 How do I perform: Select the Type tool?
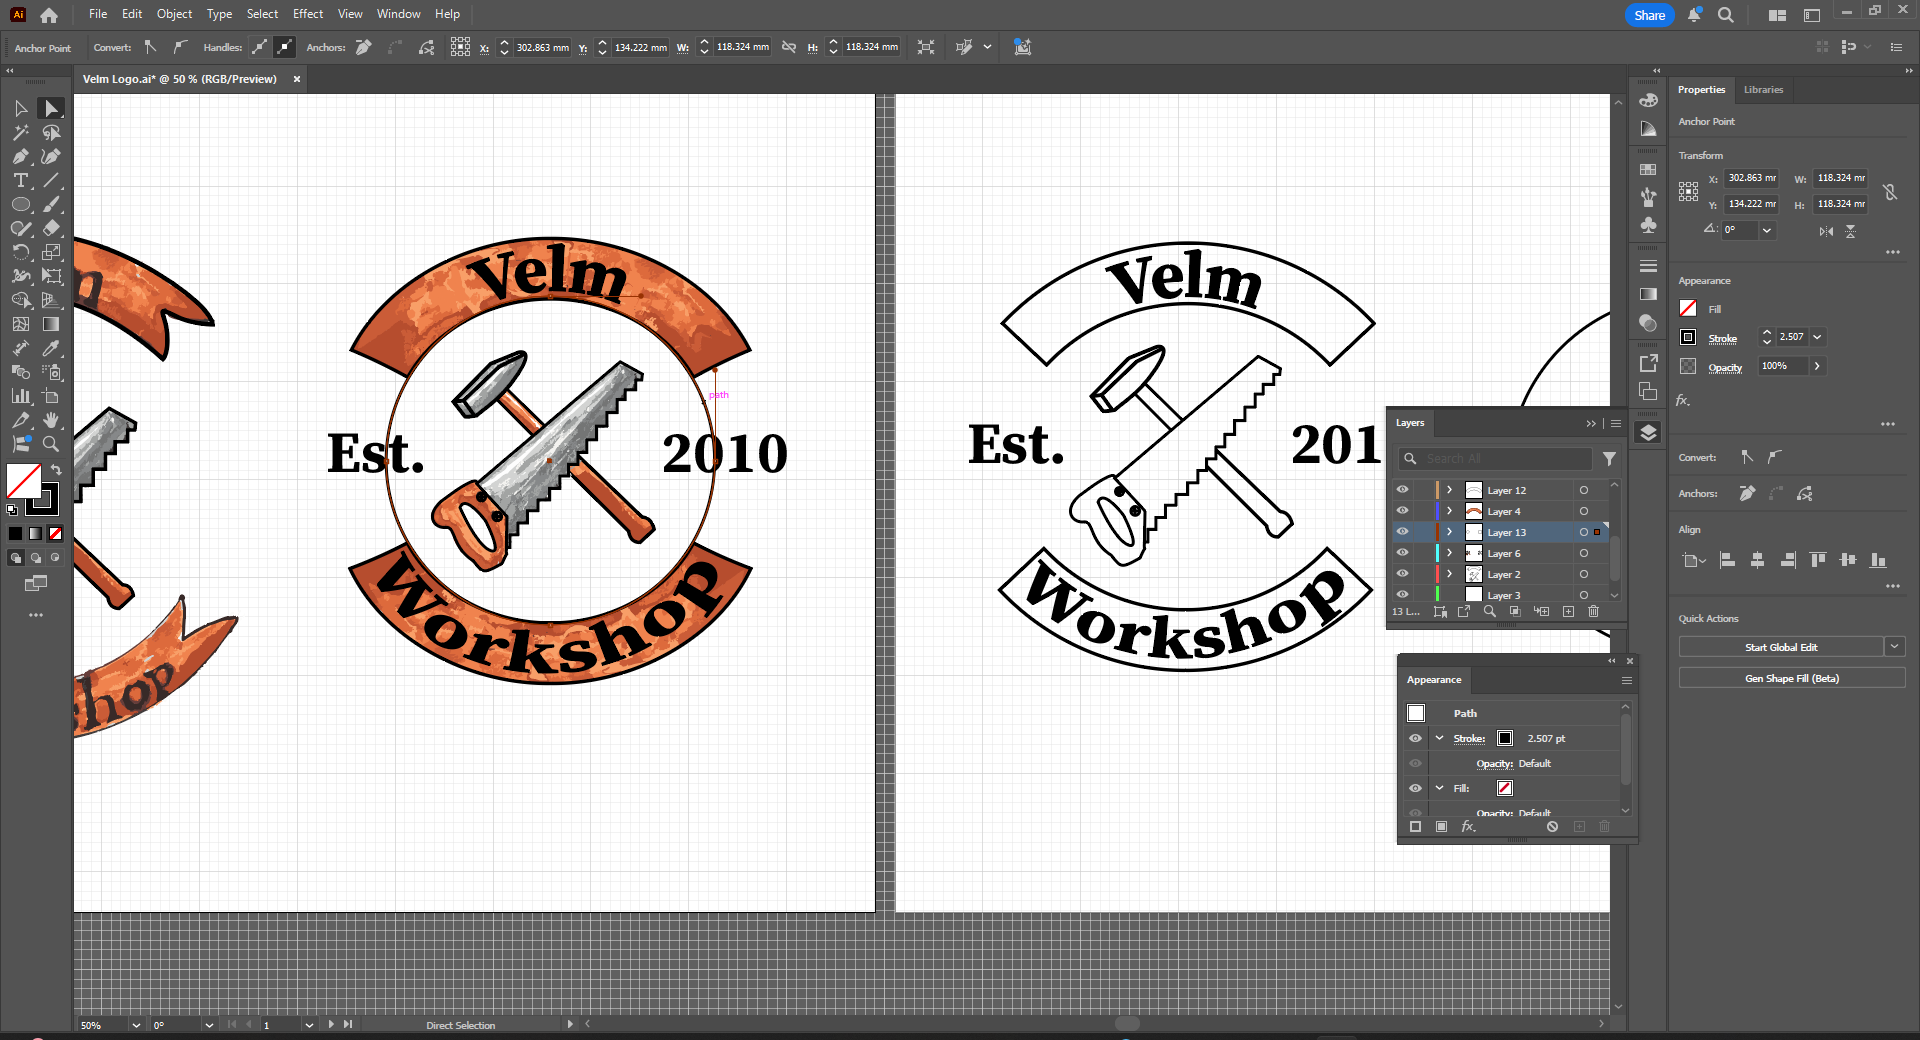click(20, 180)
